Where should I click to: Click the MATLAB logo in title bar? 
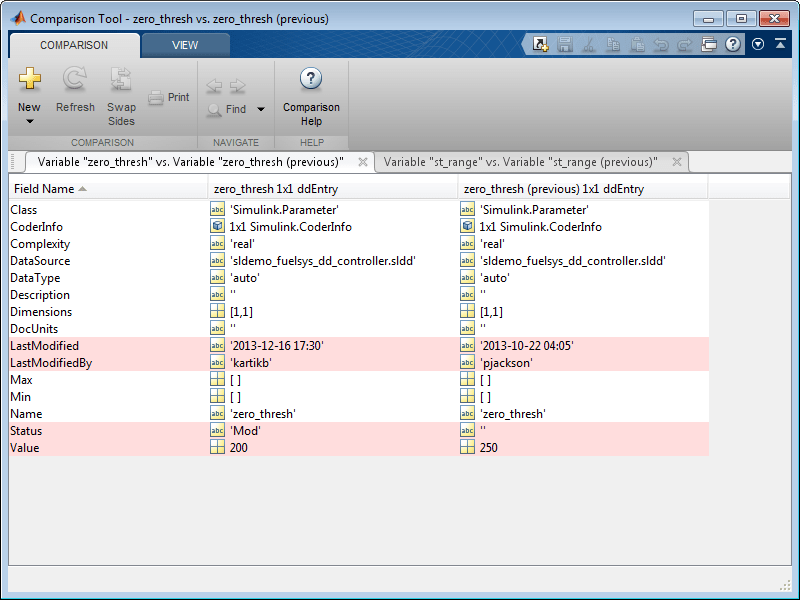18,18
